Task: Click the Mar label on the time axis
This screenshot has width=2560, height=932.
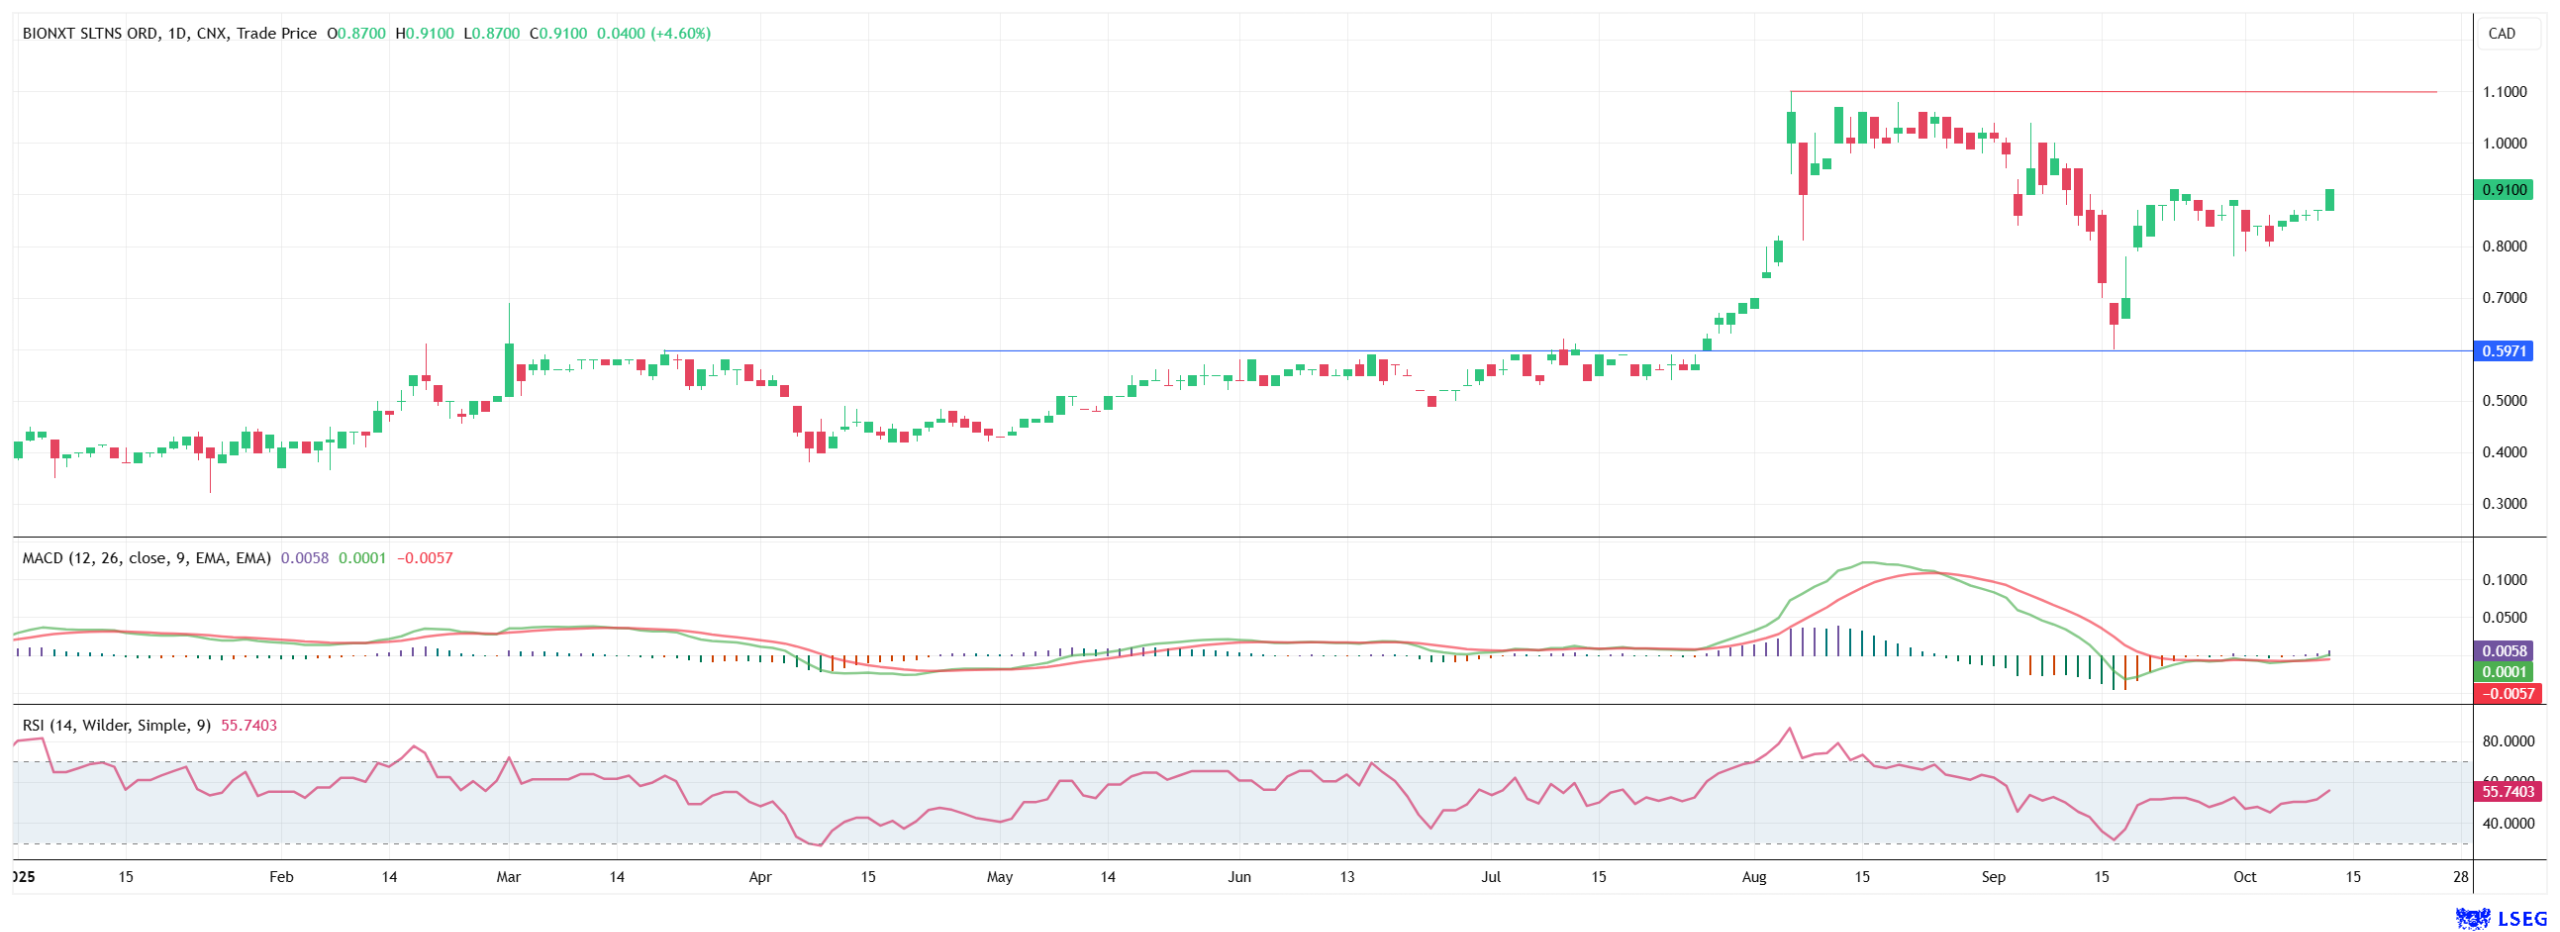Action: [x=508, y=877]
